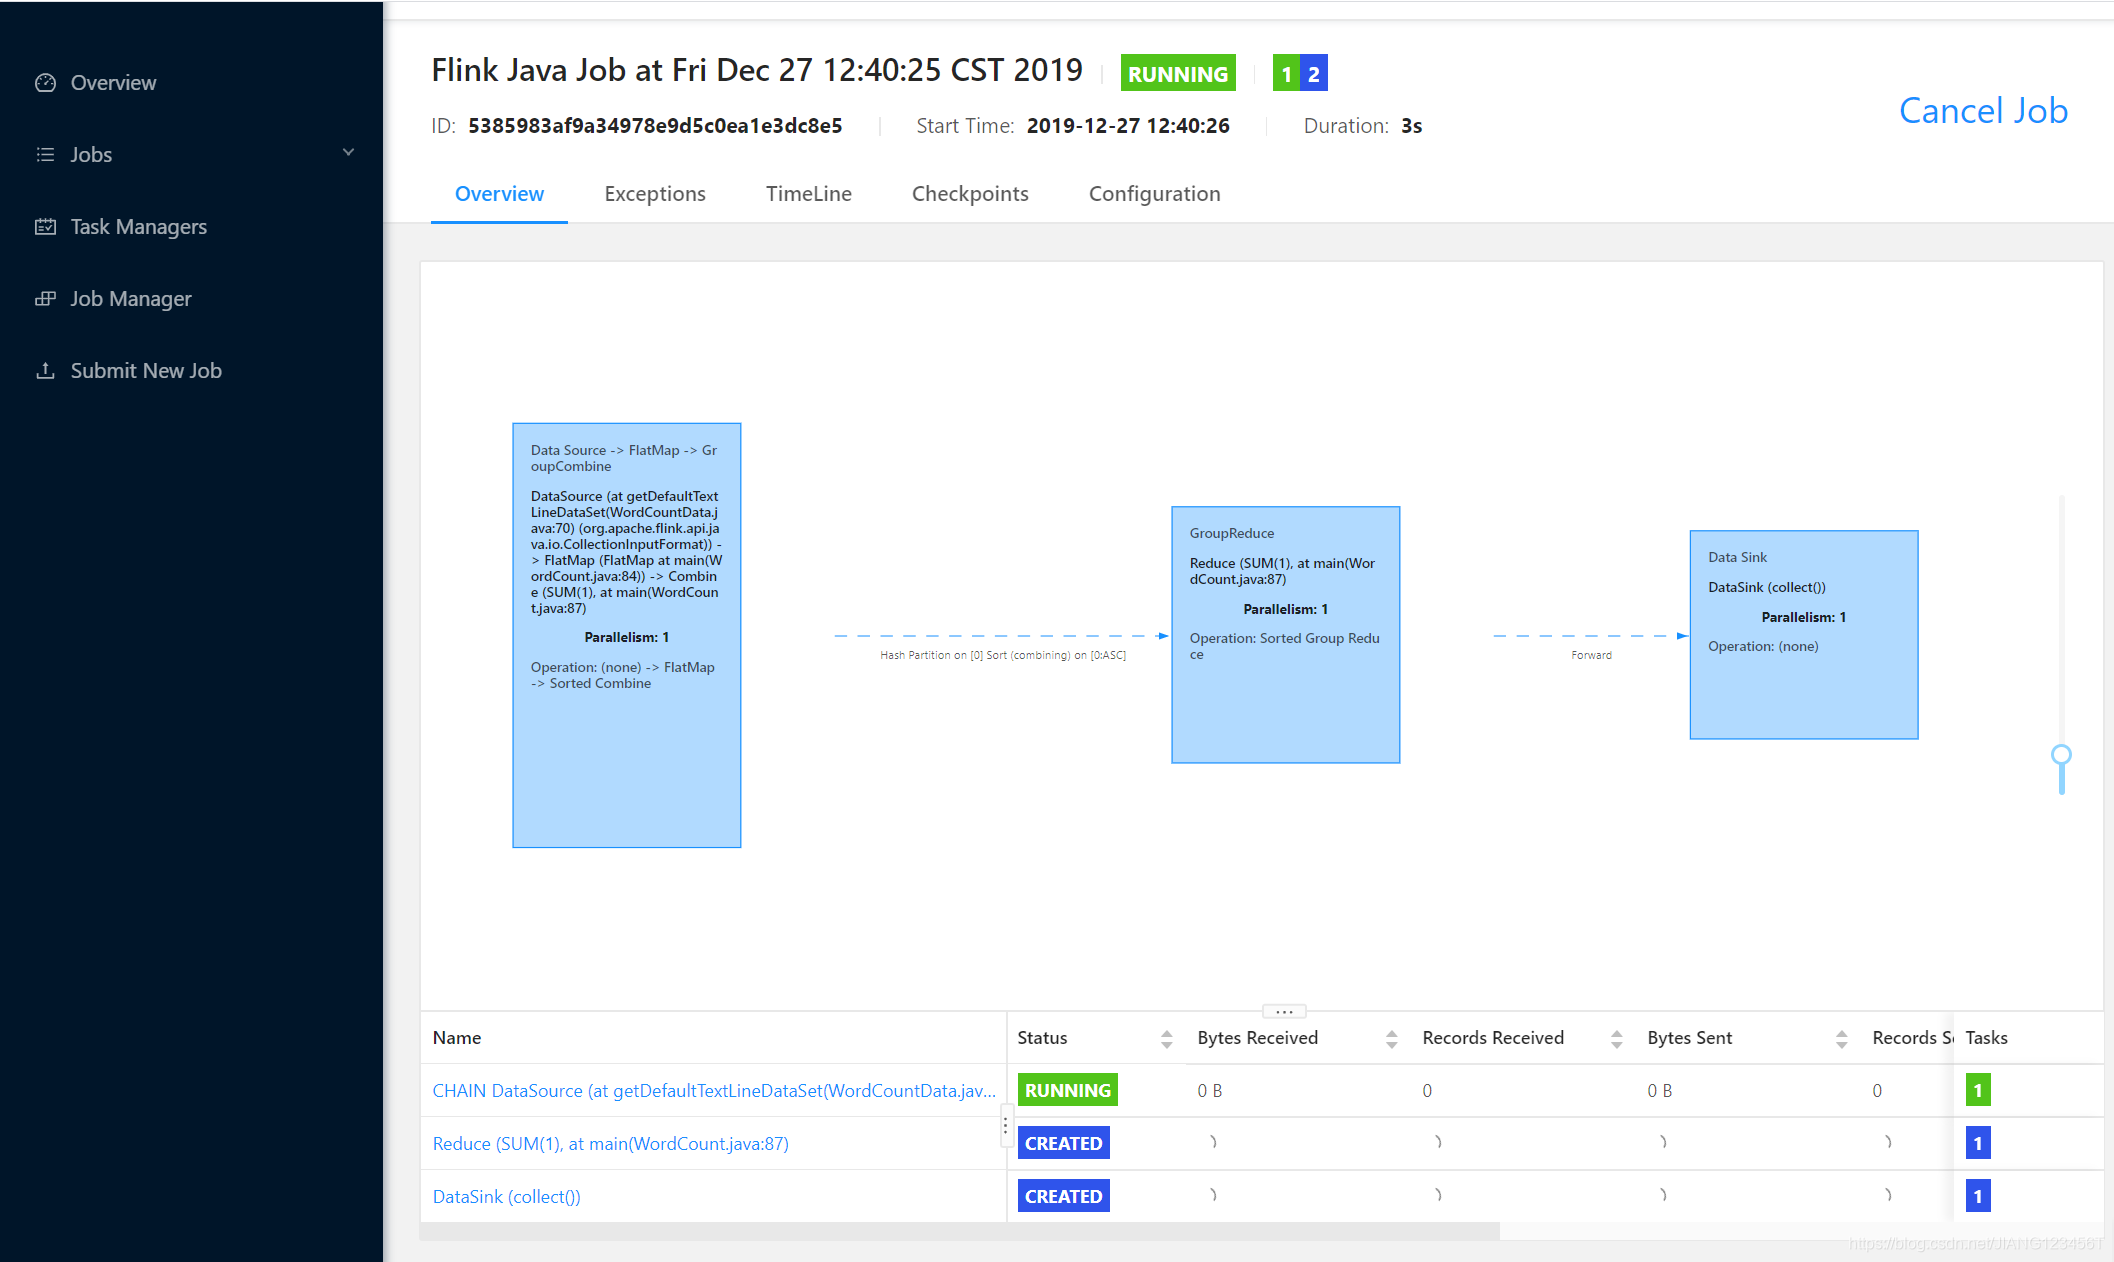Expand the Jobs submenu chevron

[x=348, y=153]
